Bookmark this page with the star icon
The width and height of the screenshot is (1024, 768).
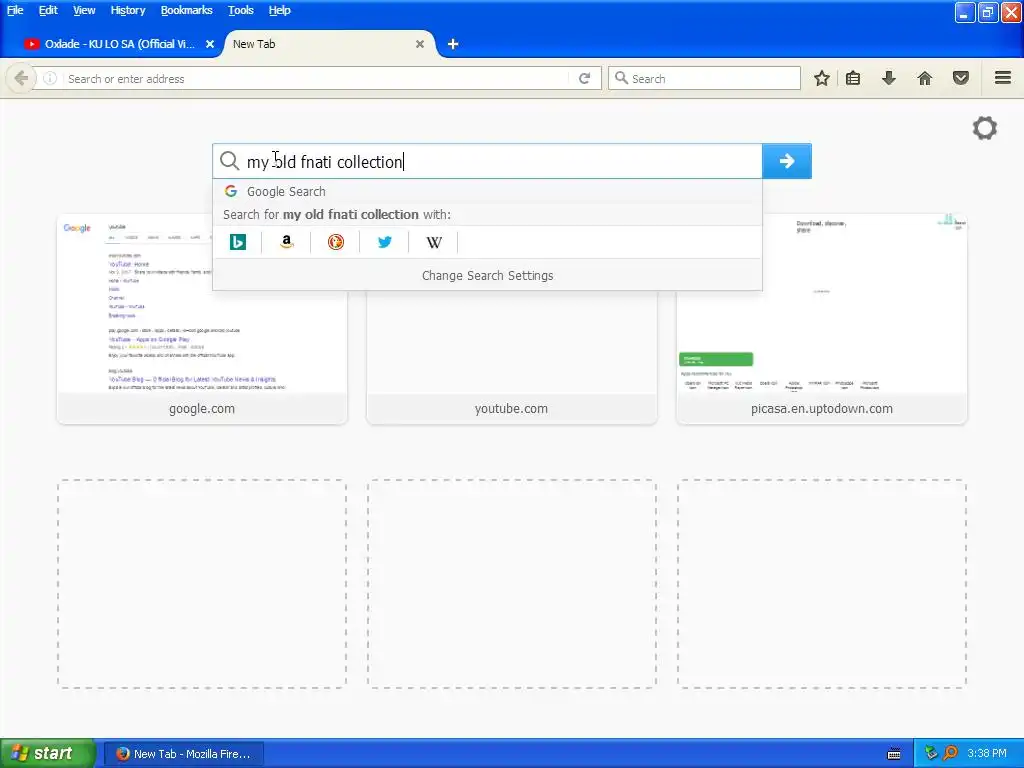coord(822,78)
